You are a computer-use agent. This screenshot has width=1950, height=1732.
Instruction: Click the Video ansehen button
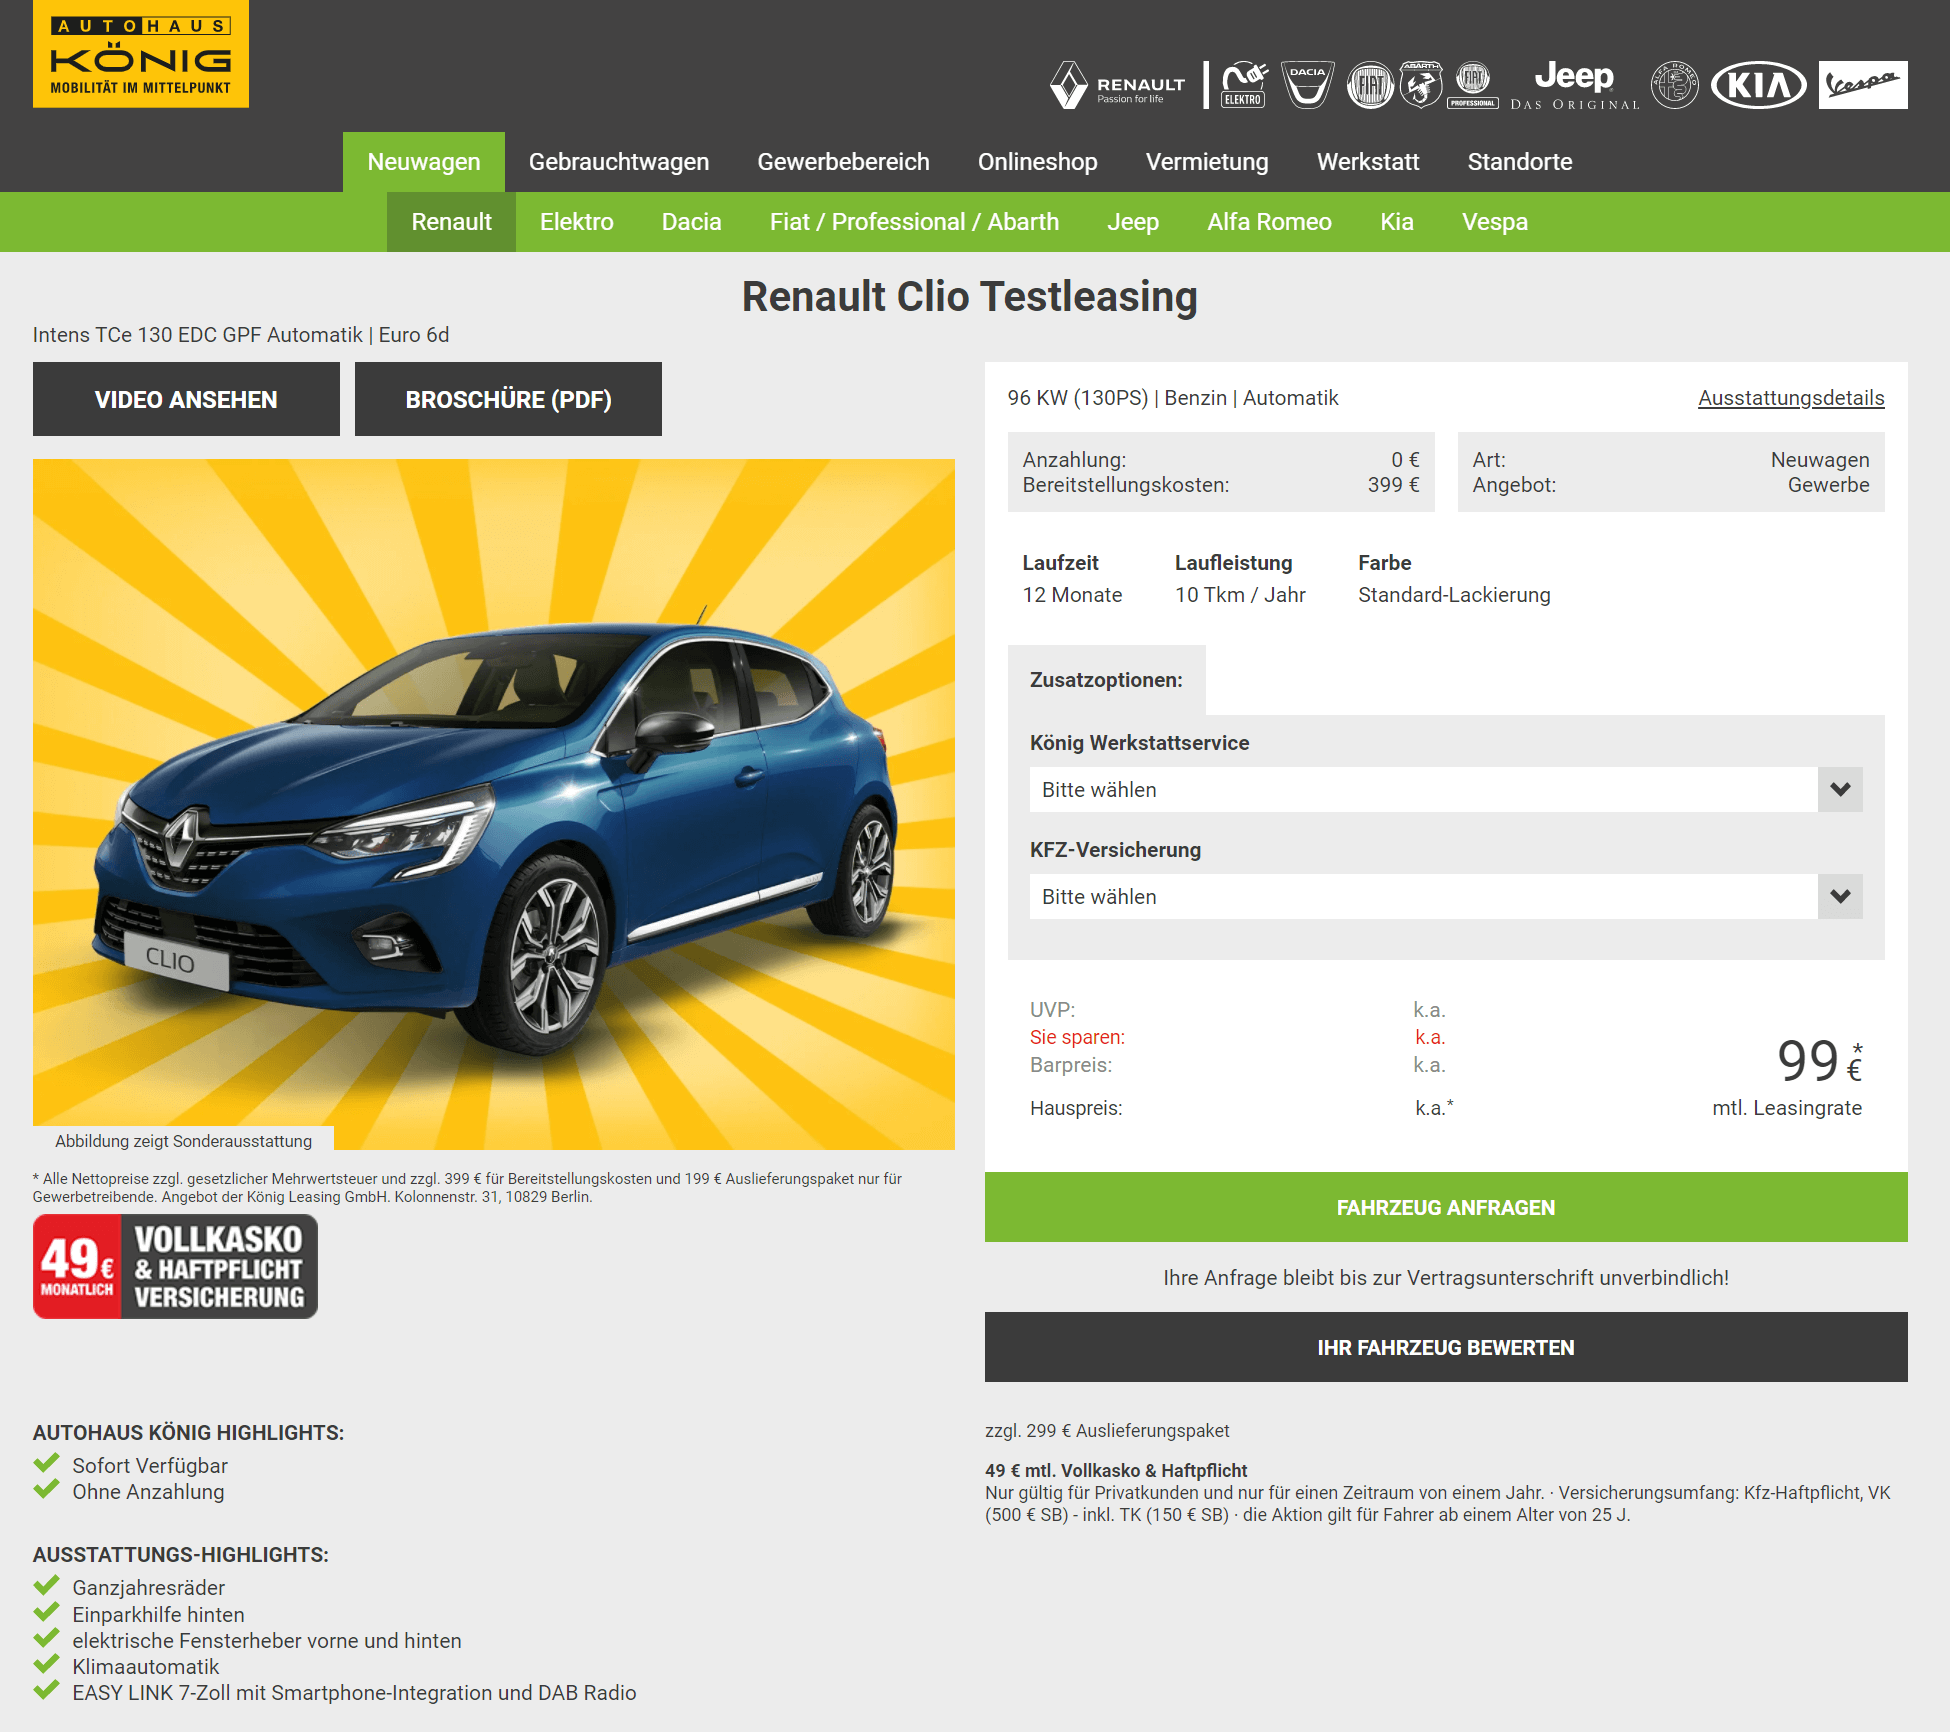tap(186, 399)
